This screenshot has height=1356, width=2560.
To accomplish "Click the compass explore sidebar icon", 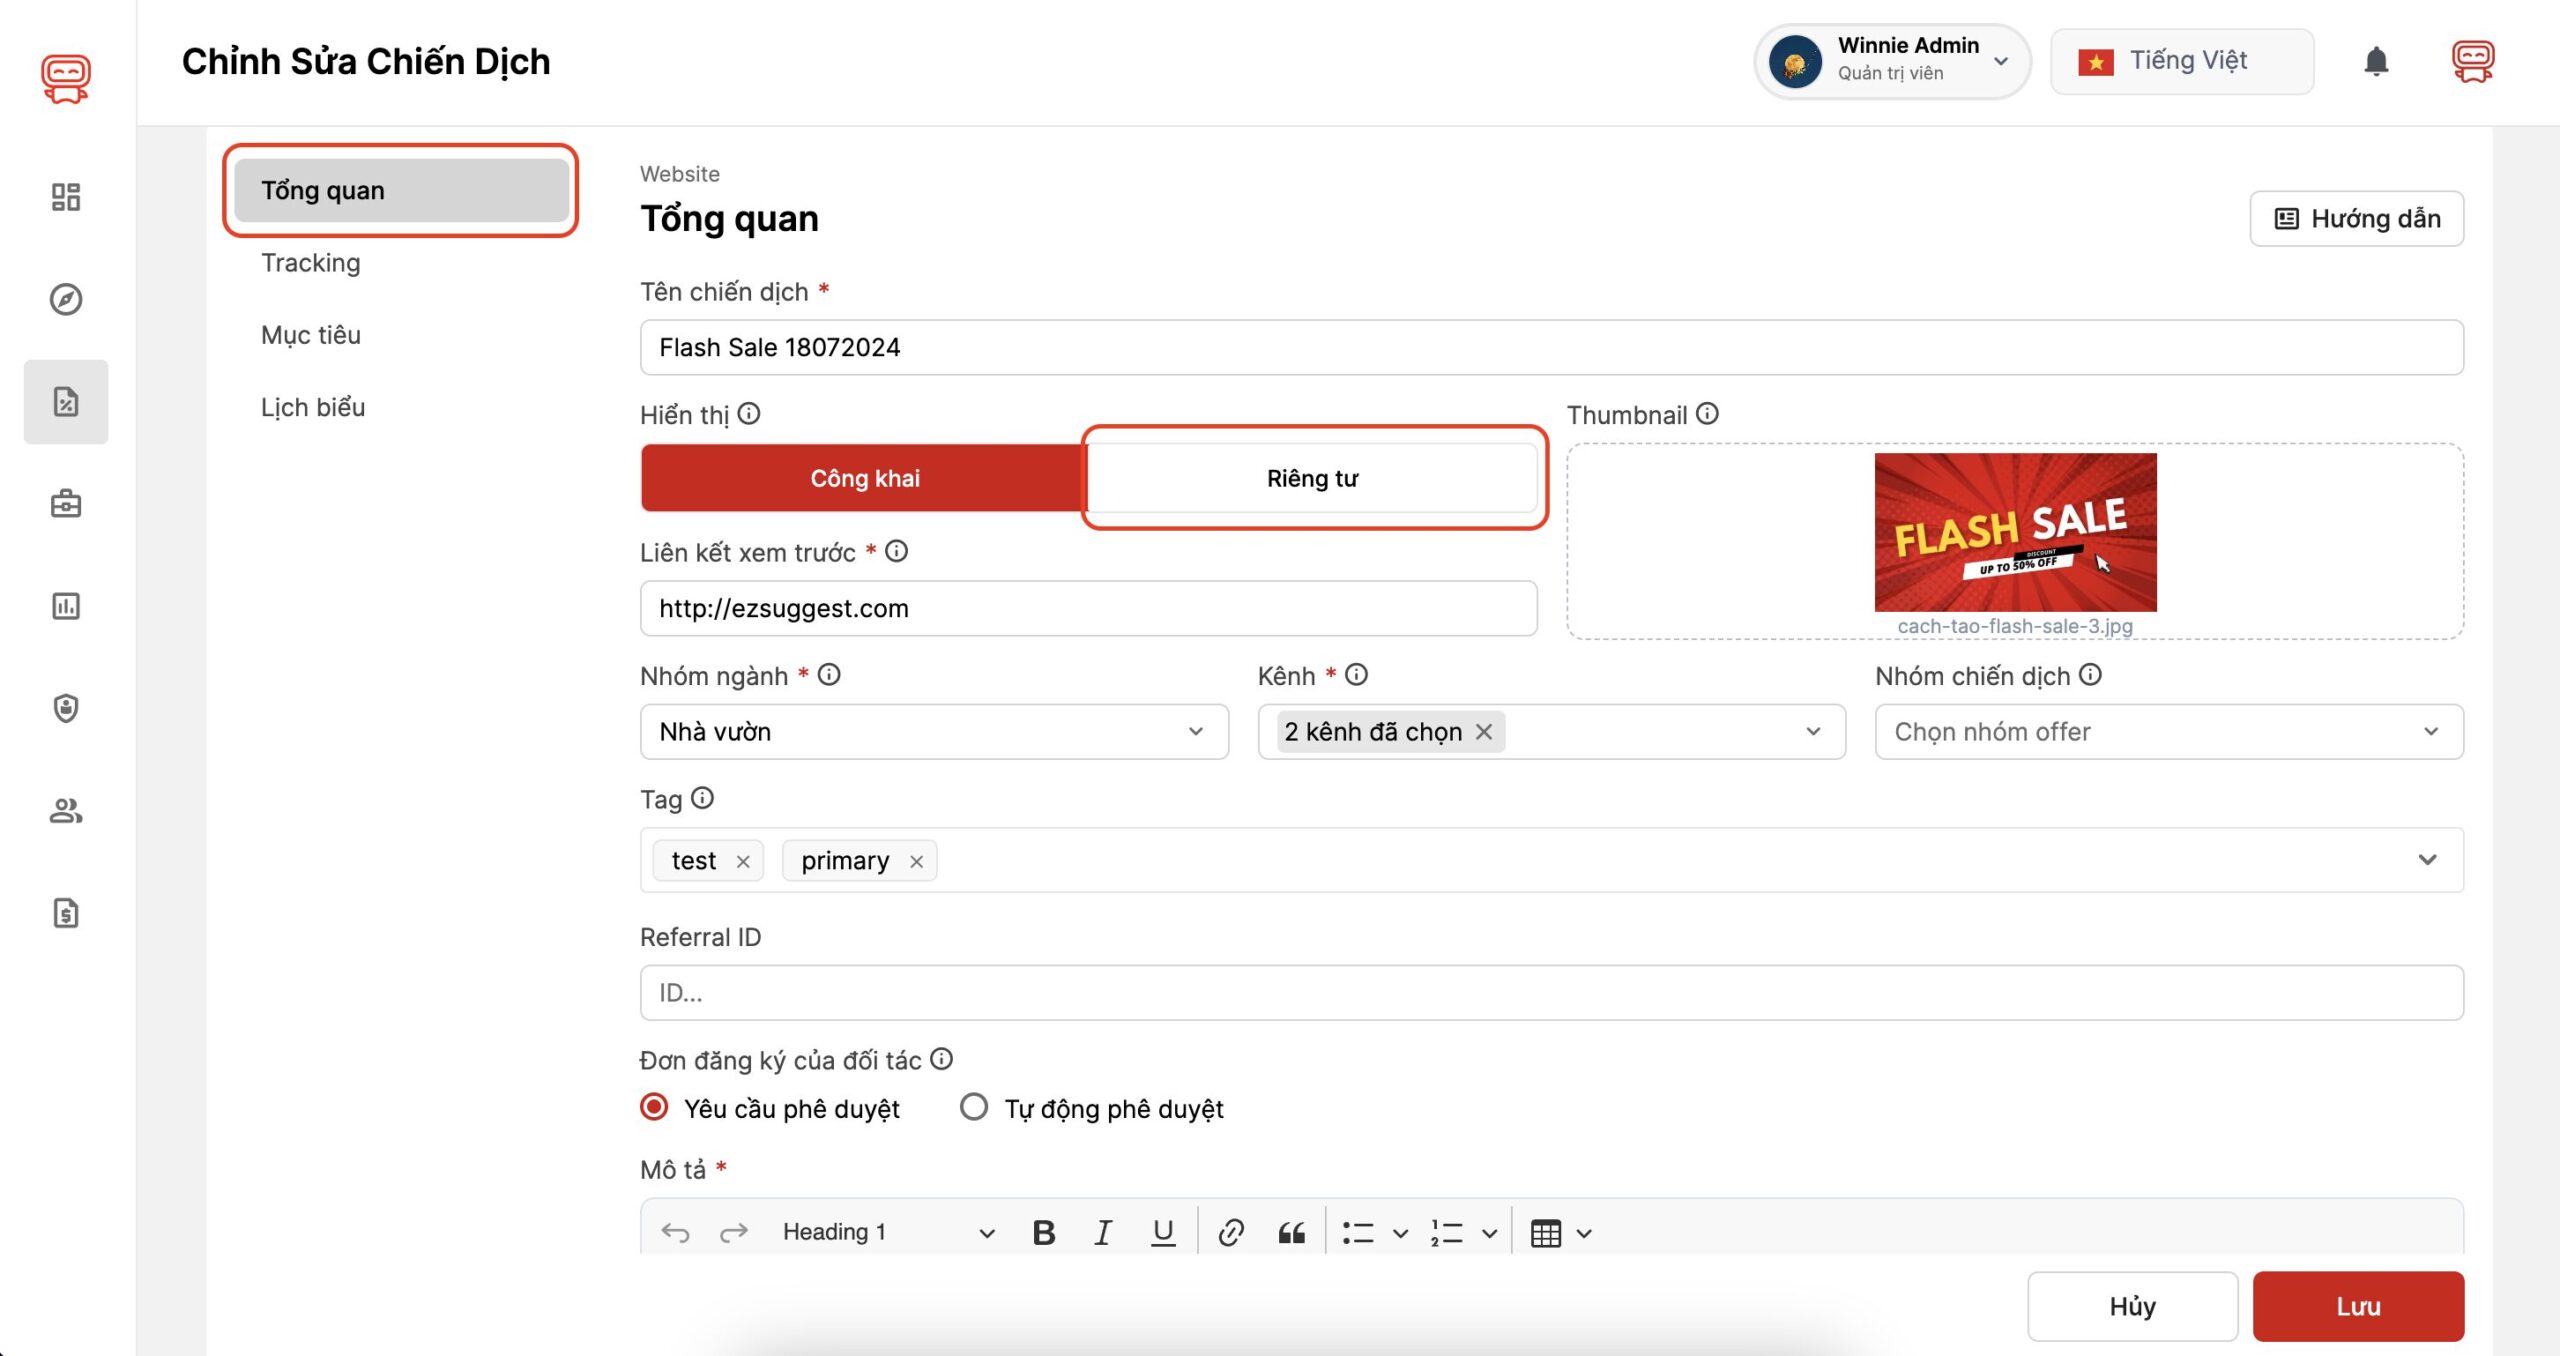I will click(66, 299).
